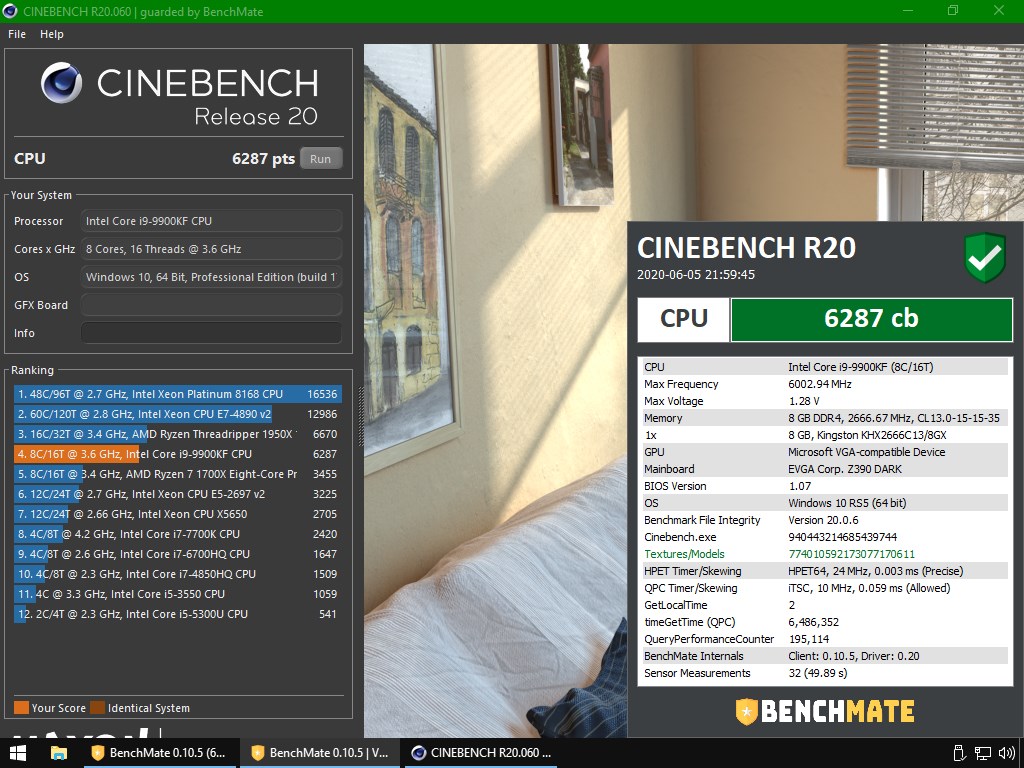Open the Windows Start menu
The height and width of the screenshot is (768, 1024).
[18, 753]
